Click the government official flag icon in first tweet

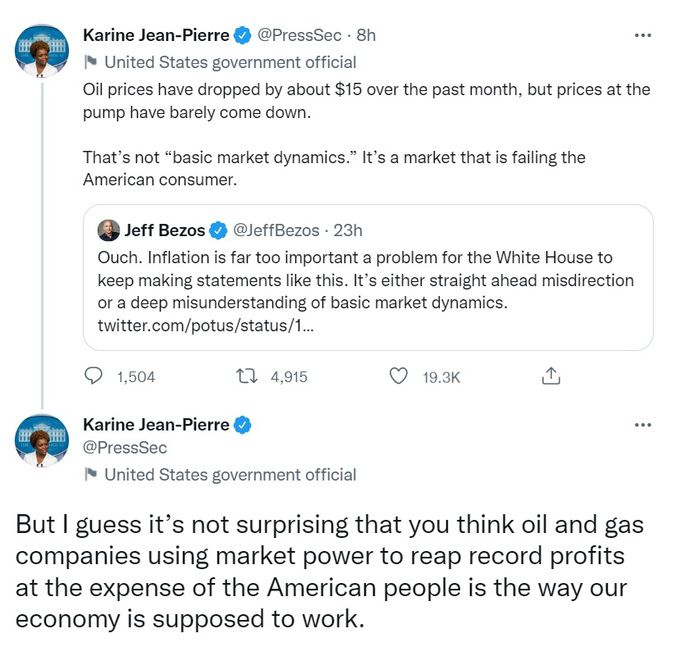pyautogui.click(x=91, y=62)
